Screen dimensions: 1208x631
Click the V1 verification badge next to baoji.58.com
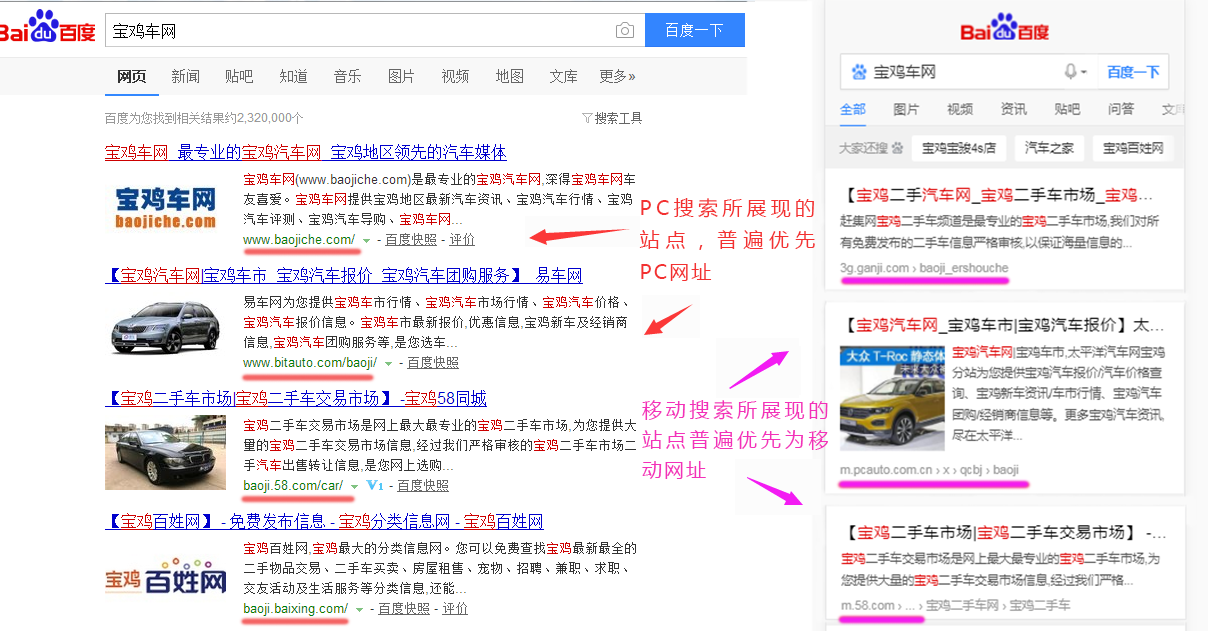pyautogui.click(x=375, y=486)
